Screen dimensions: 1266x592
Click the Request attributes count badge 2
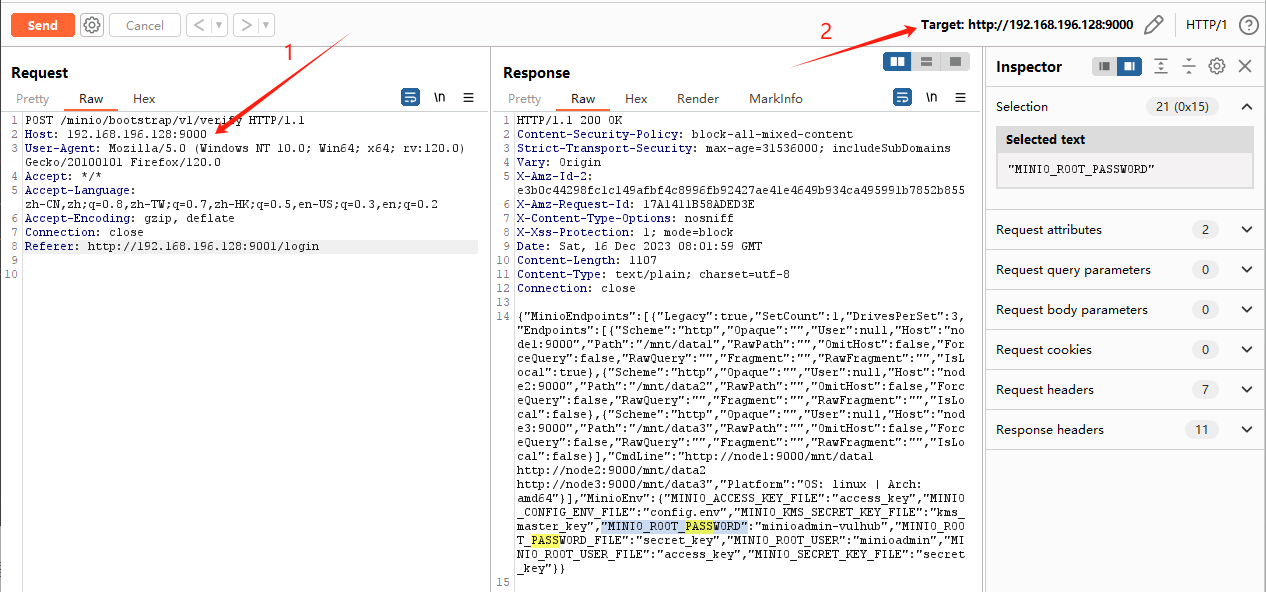(1205, 230)
